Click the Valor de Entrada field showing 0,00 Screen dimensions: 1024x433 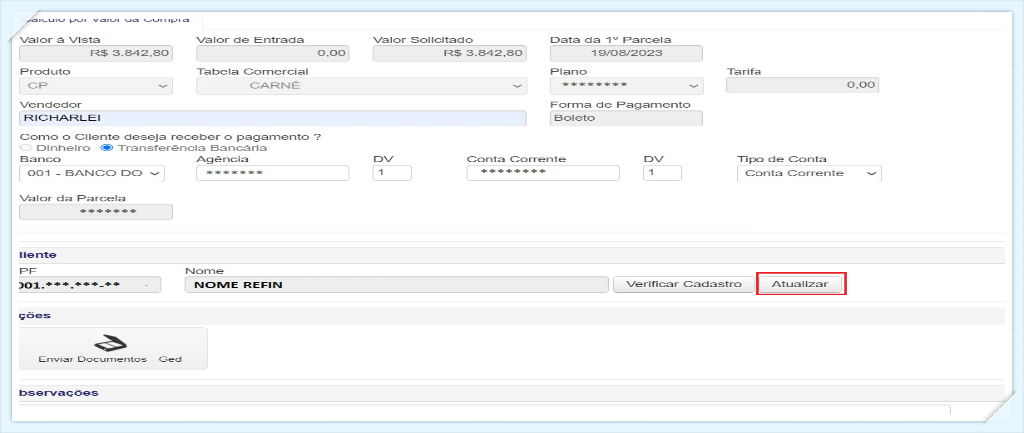coord(272,54)
